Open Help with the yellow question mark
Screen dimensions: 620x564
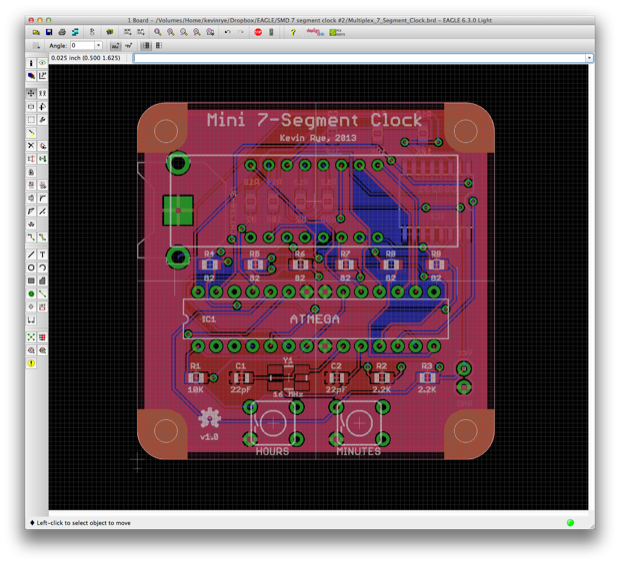point(293,32)
